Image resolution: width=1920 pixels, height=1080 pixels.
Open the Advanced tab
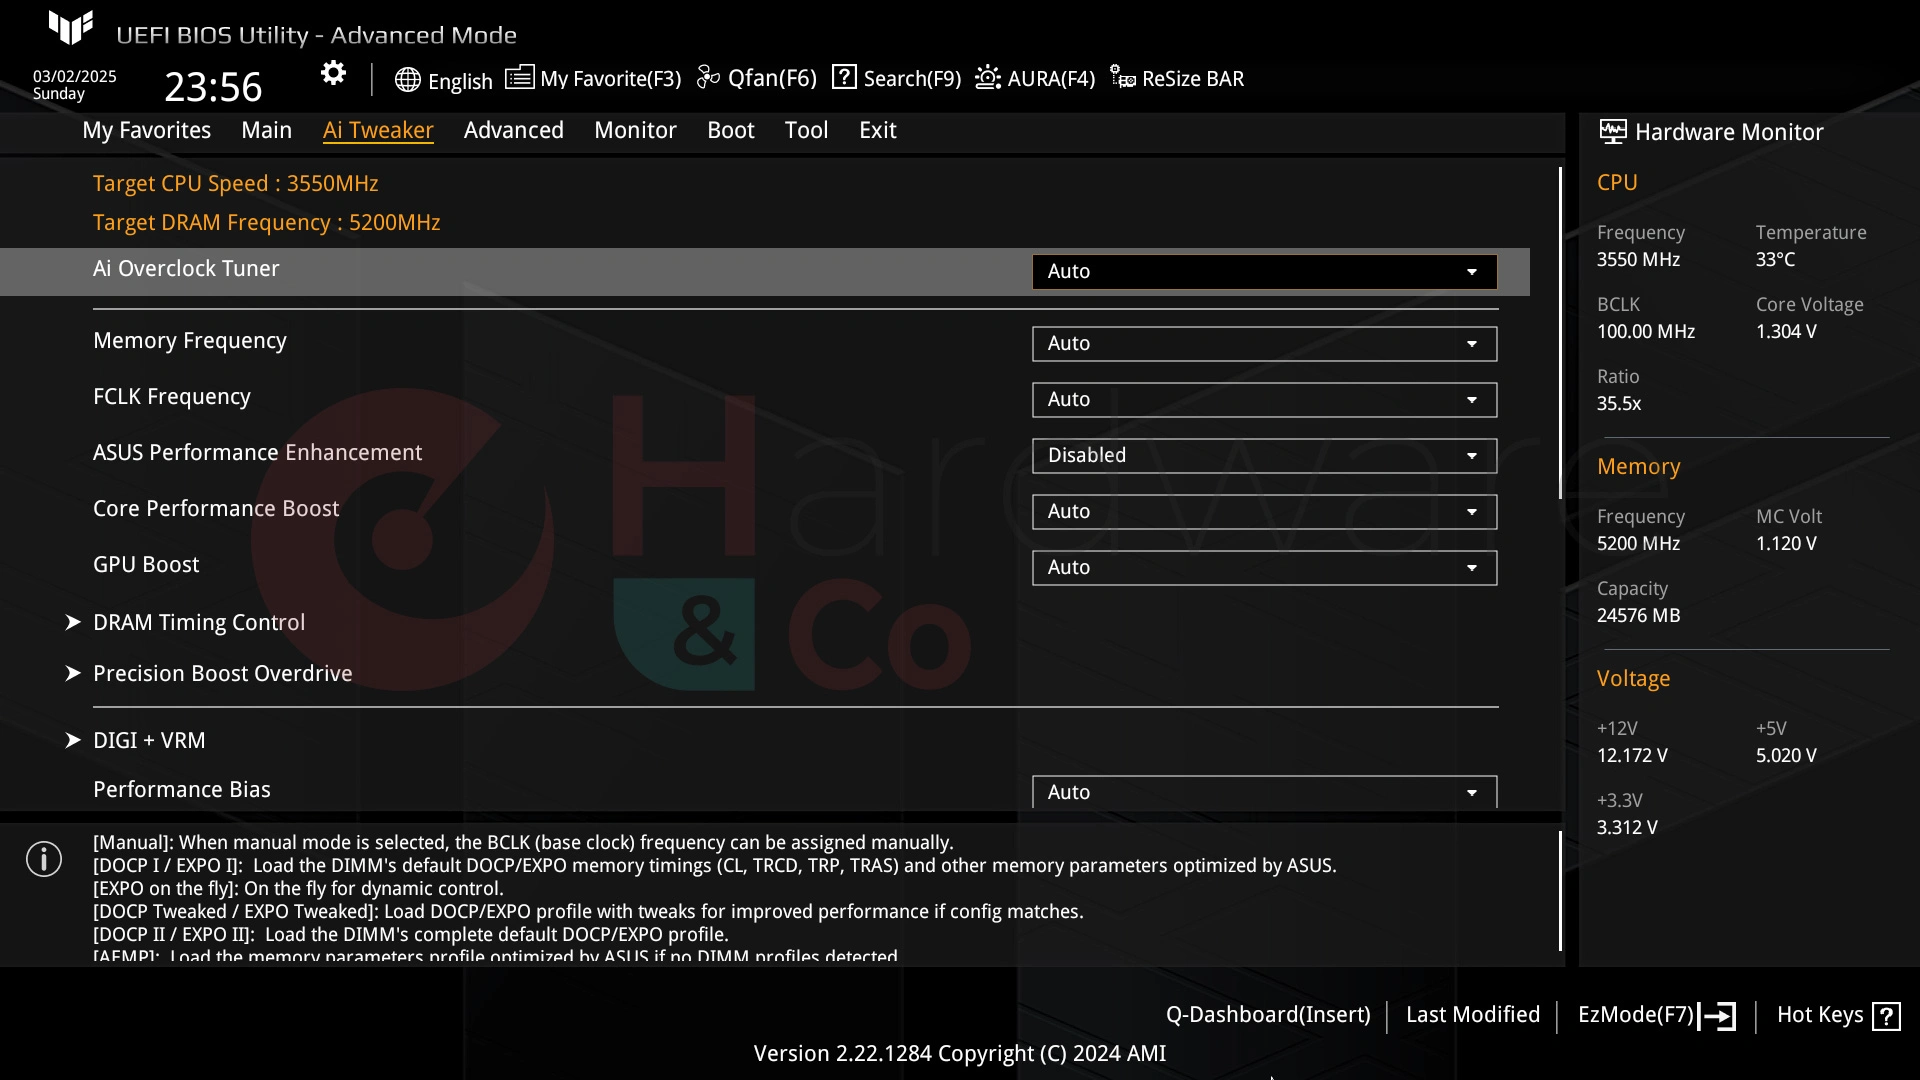tap(513, 130)
